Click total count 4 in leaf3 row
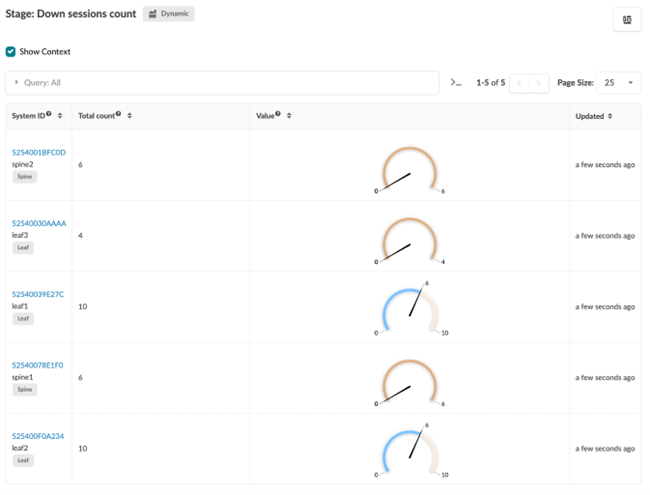The image size is (650, 495). click(x=80, y=235)
